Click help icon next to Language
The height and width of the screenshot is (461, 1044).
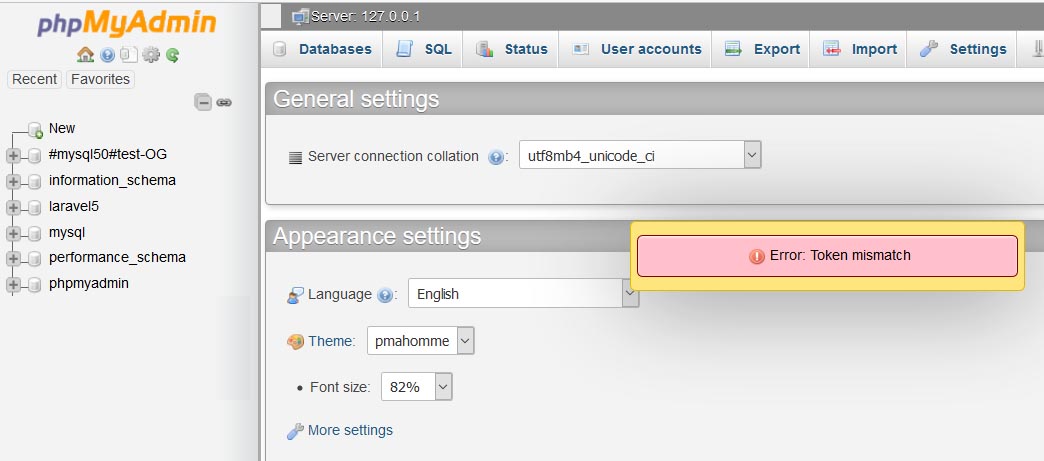pos(385,294)
